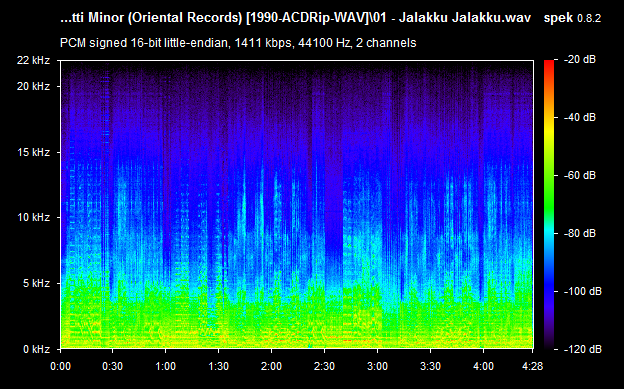Click the 20 kHz frequency axis label
624x389 pixels.
coord(33,86)
